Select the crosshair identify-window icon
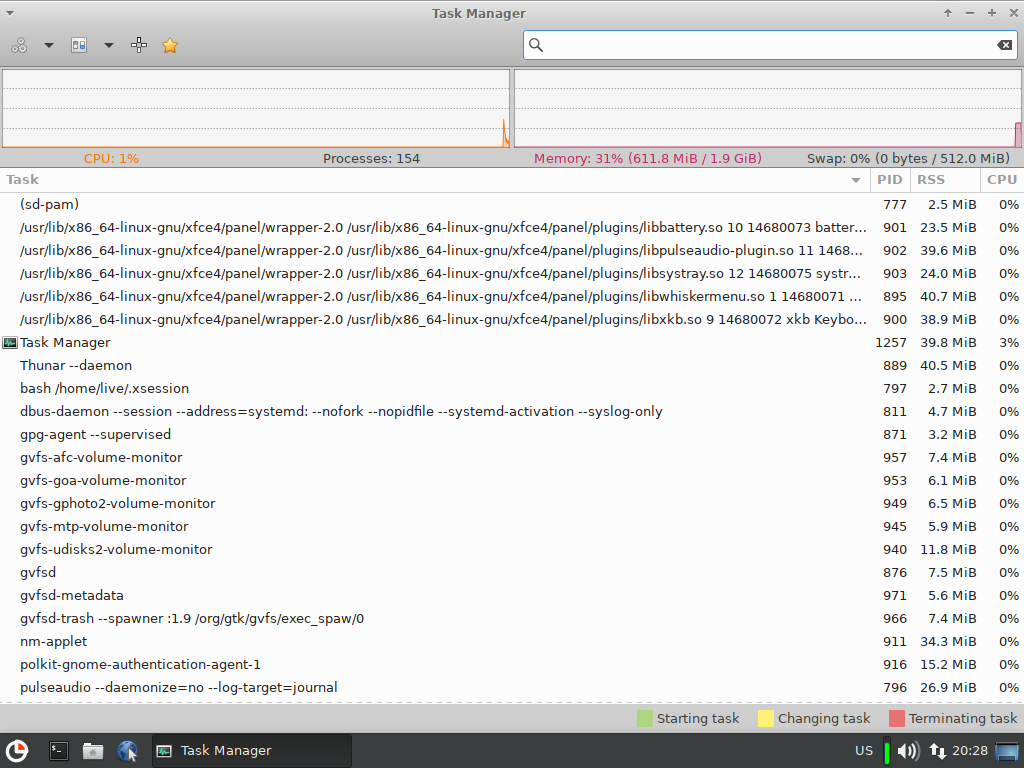The height and width of the screenshot is (768, 1024). pos(139,45)
